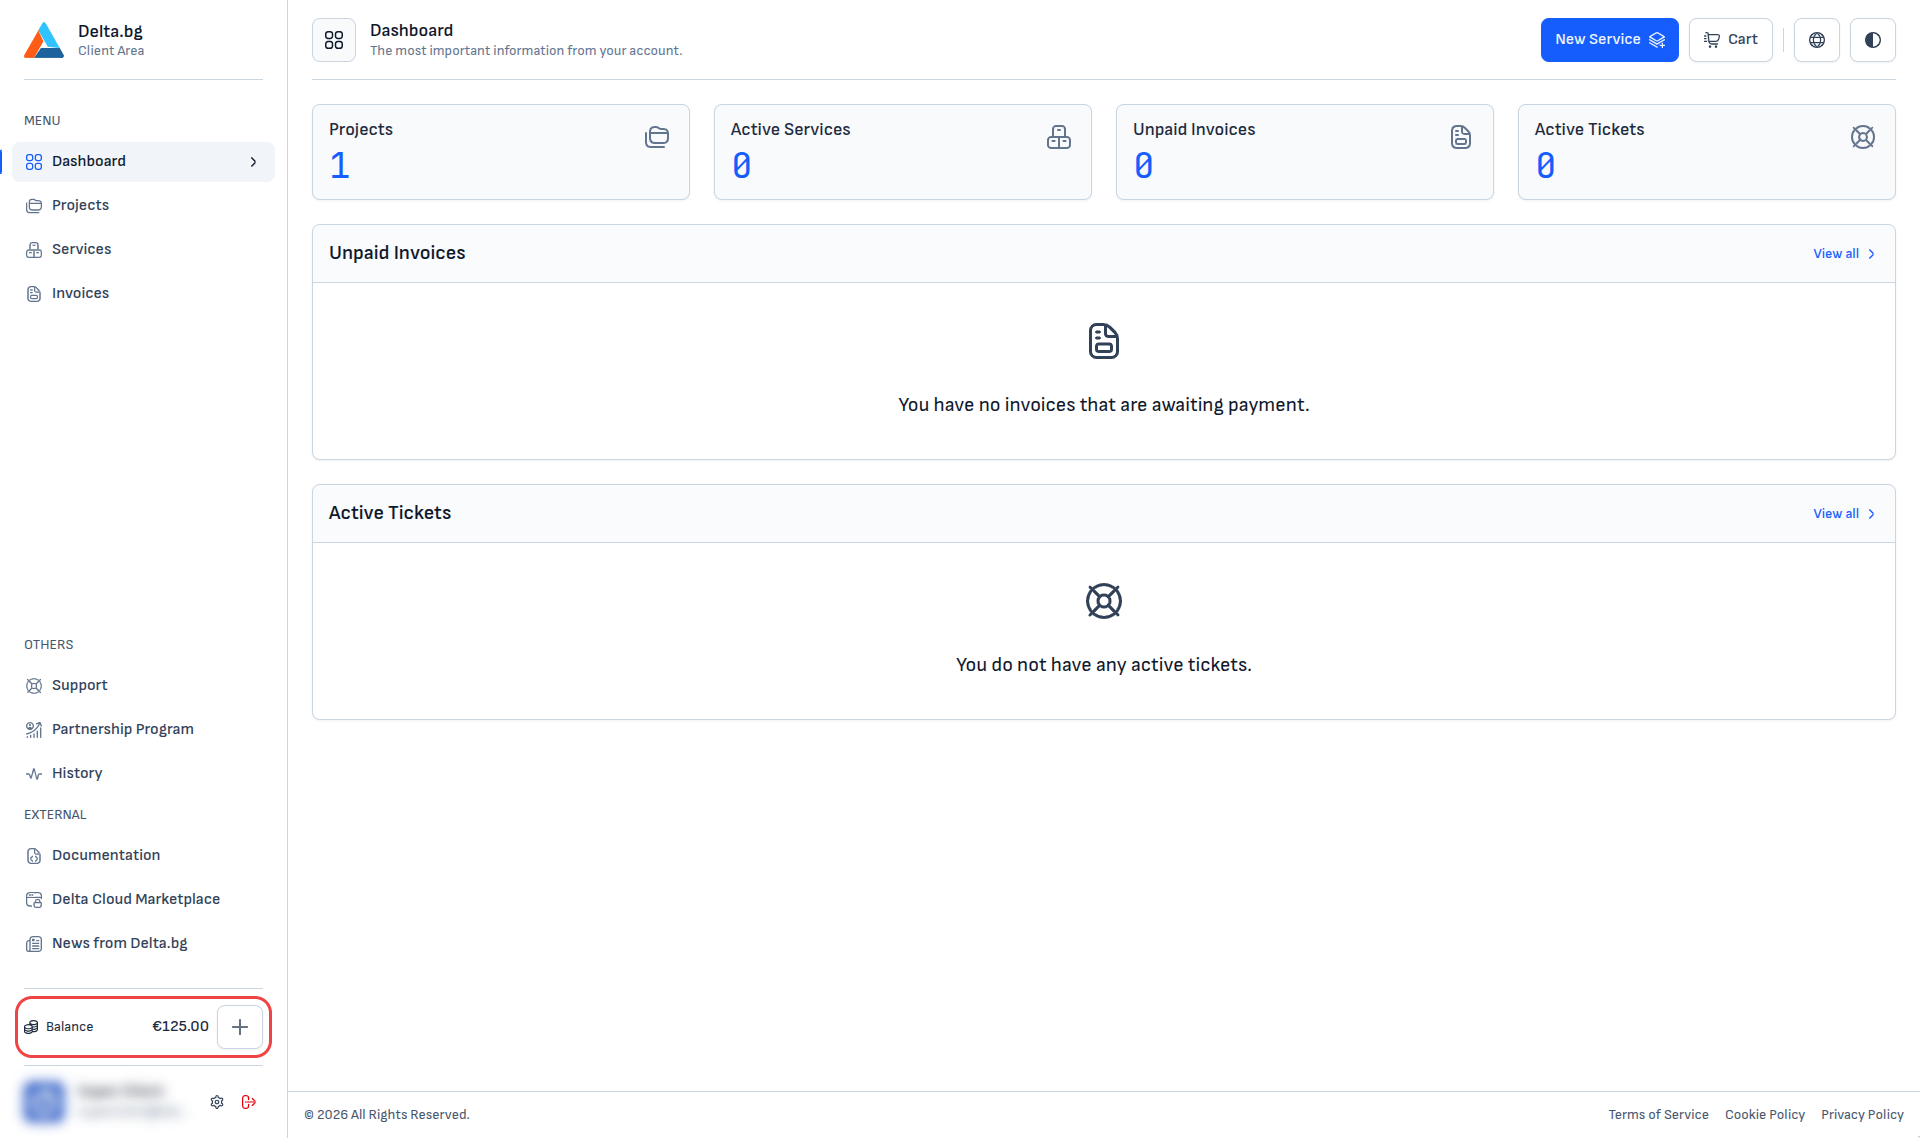
Task: Click the Active Services card icon
Action: click(1059, 137)
